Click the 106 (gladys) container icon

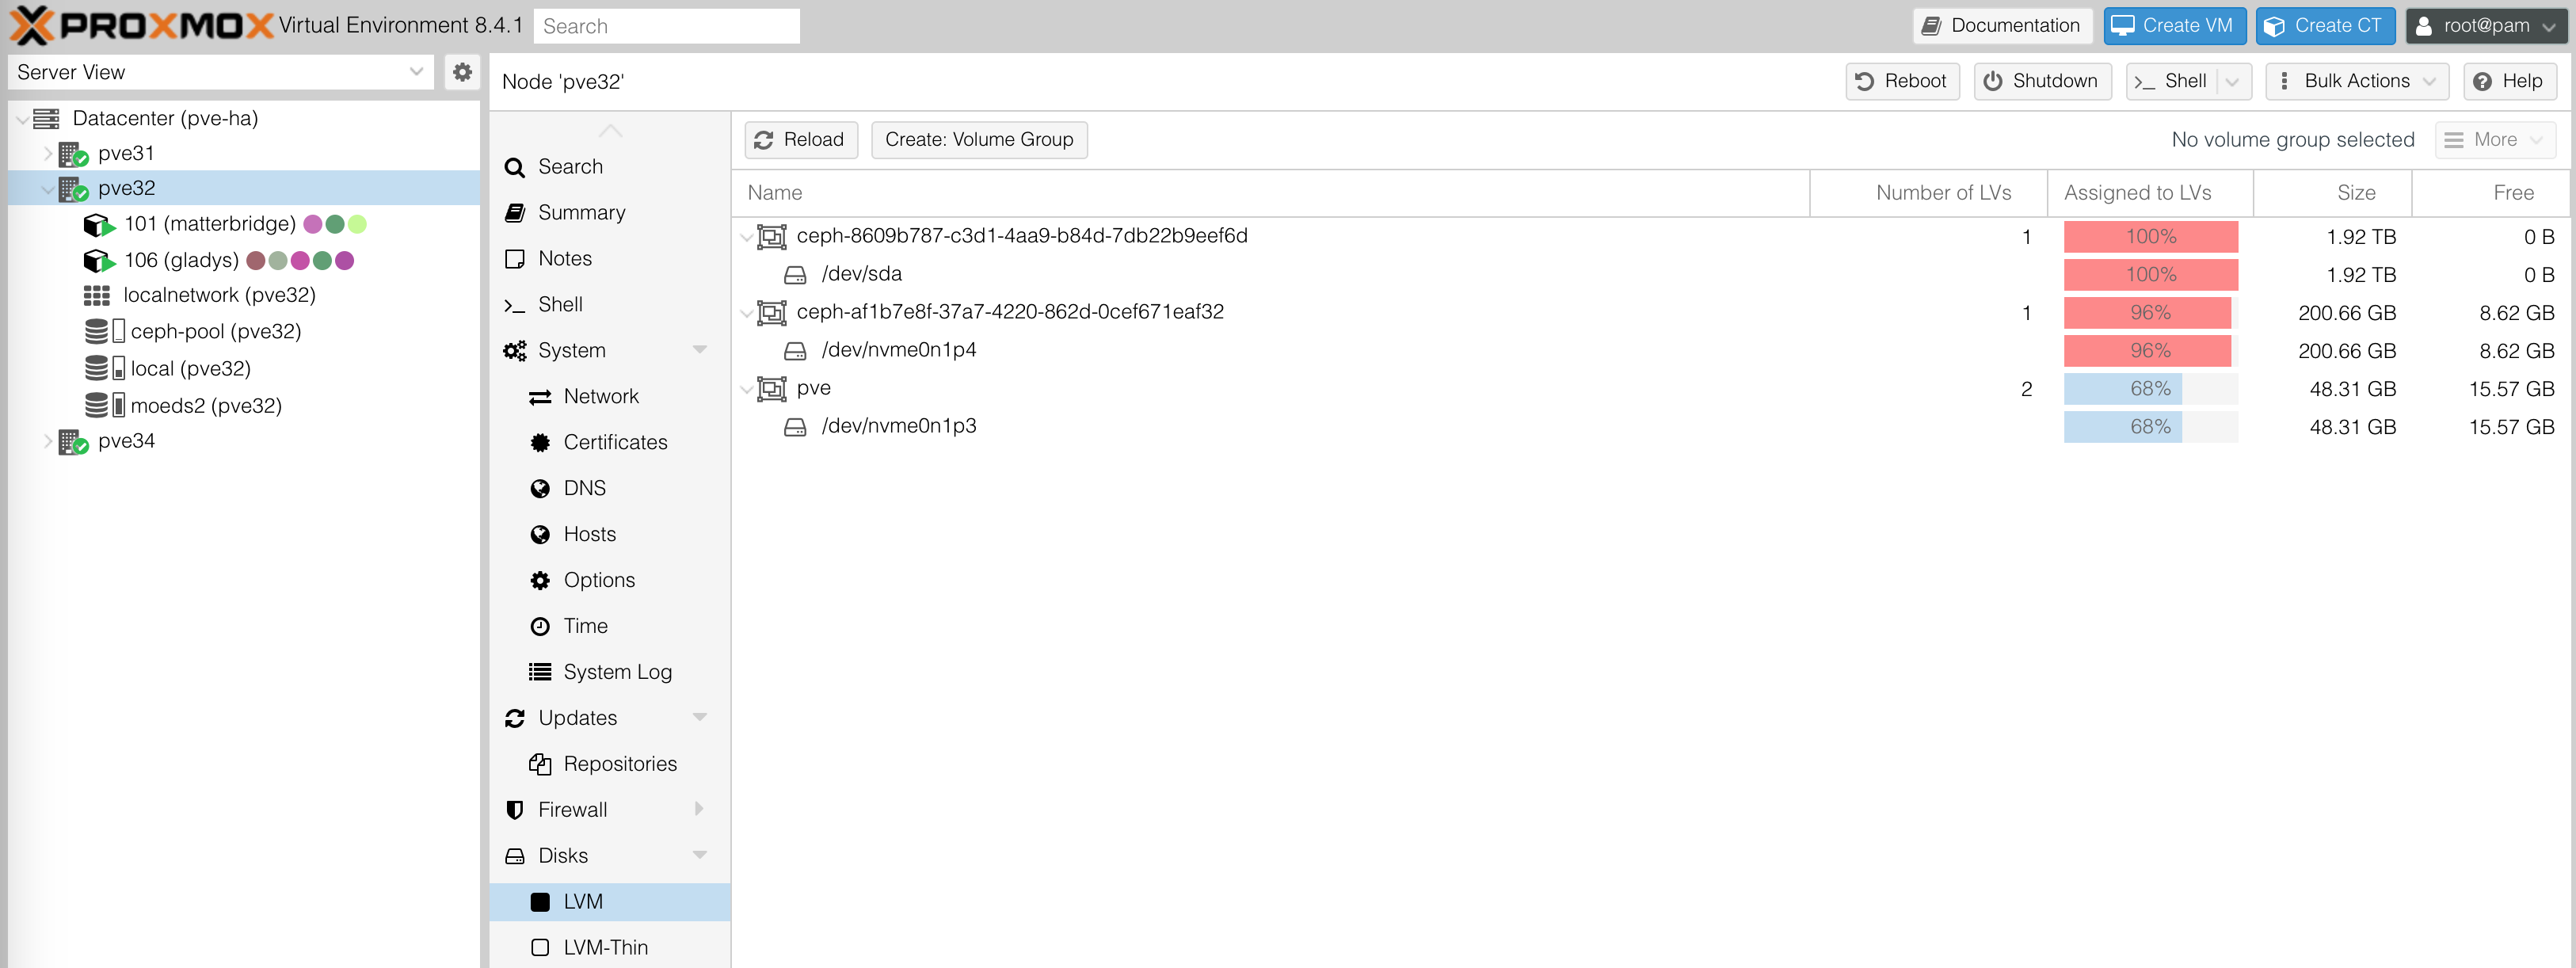[99, 261]
